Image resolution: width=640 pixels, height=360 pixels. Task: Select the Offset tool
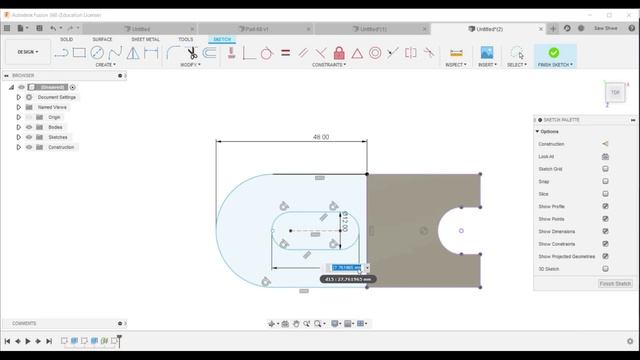click(x=209, y=53)
